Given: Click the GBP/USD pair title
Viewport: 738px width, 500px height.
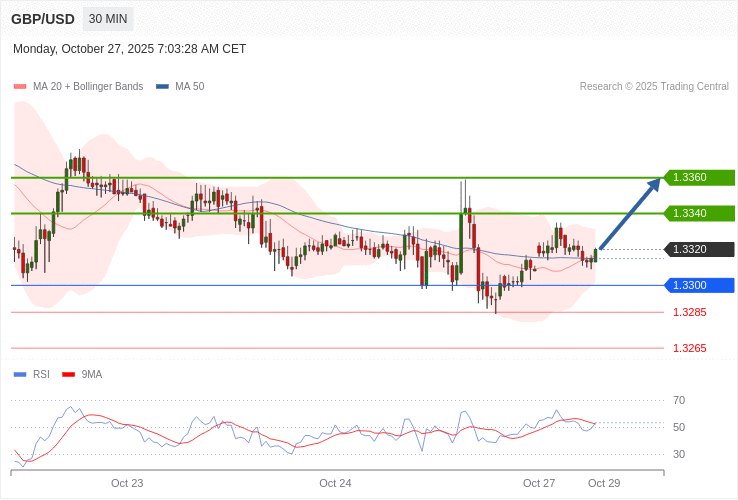Looking at the screenshot, I should pos(43,19).
